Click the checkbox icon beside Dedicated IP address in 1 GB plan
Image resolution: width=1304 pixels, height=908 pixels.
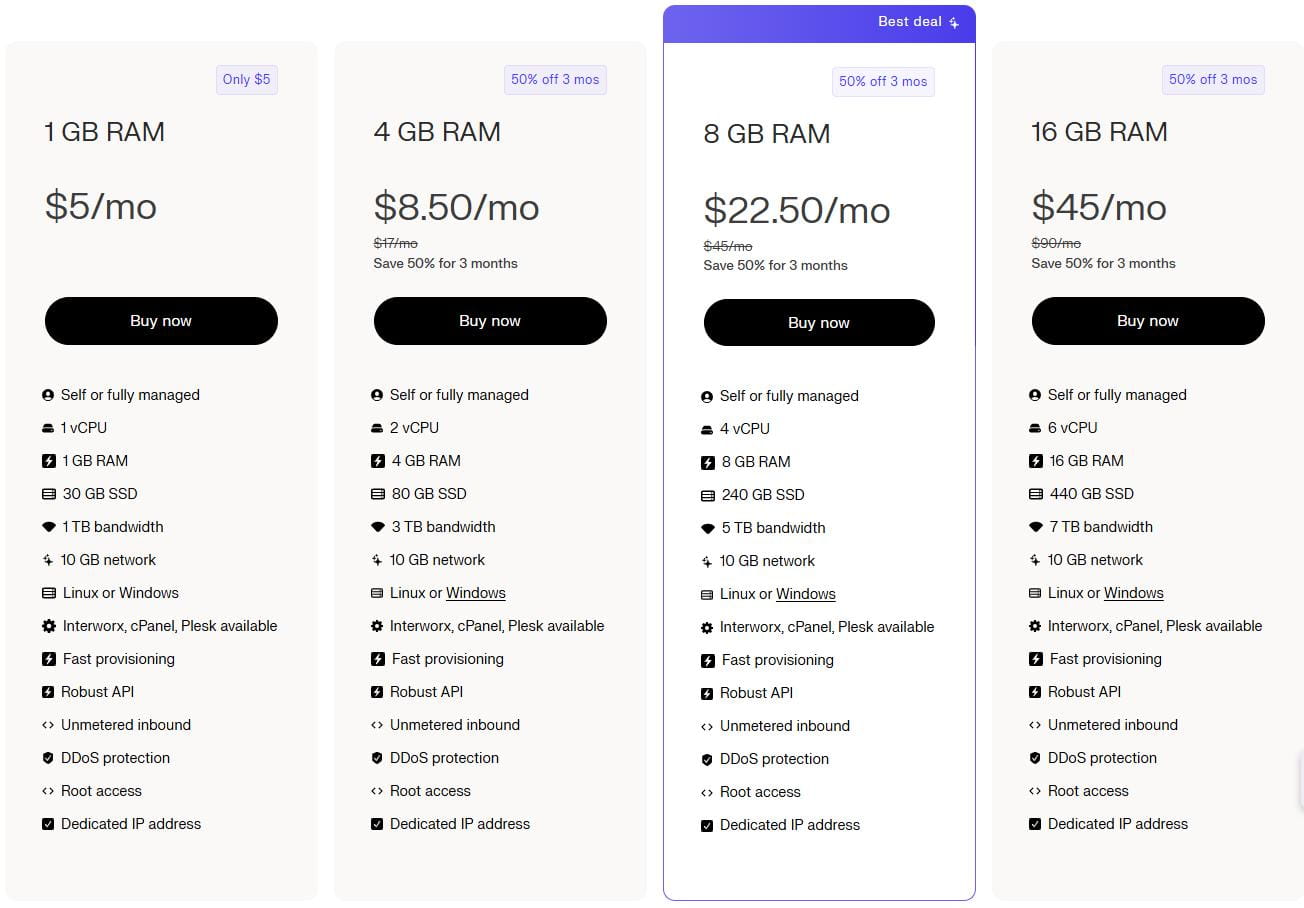(x=48, y=824)
